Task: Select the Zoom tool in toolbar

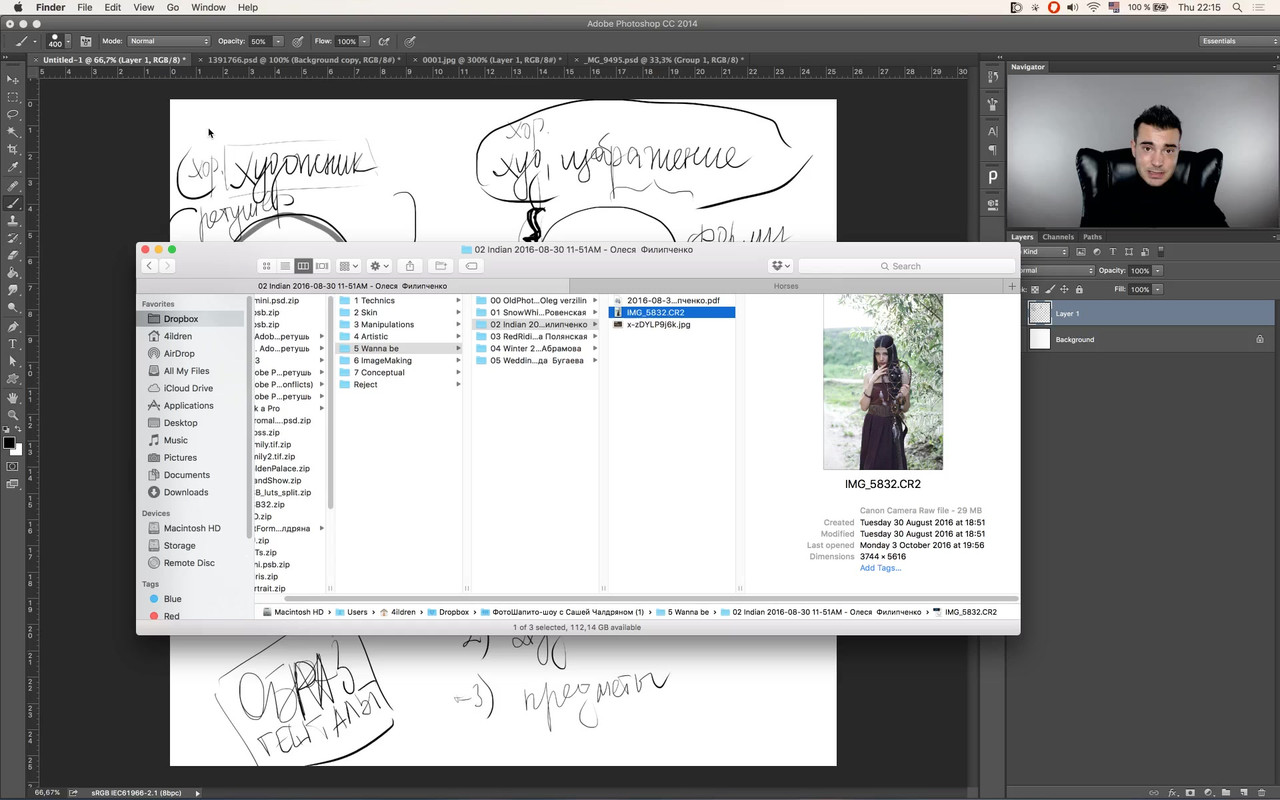Action: 13,414
